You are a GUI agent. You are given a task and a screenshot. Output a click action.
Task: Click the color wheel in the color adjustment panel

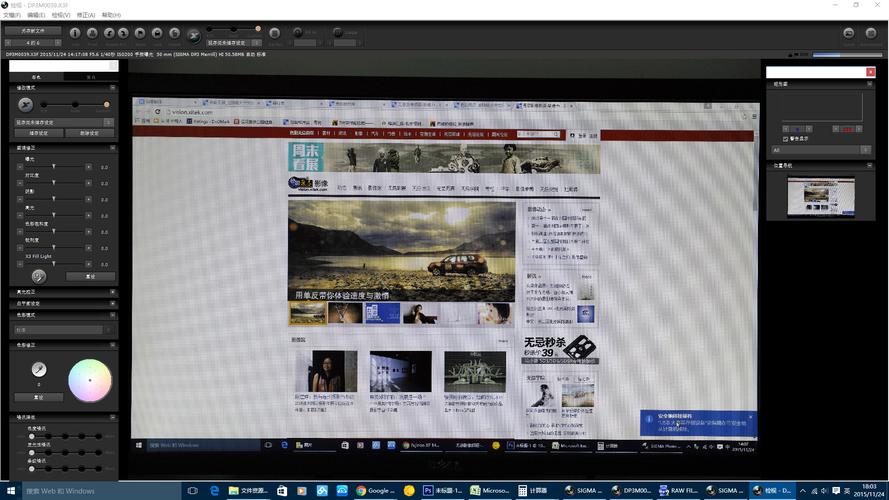tap(88, 379)
